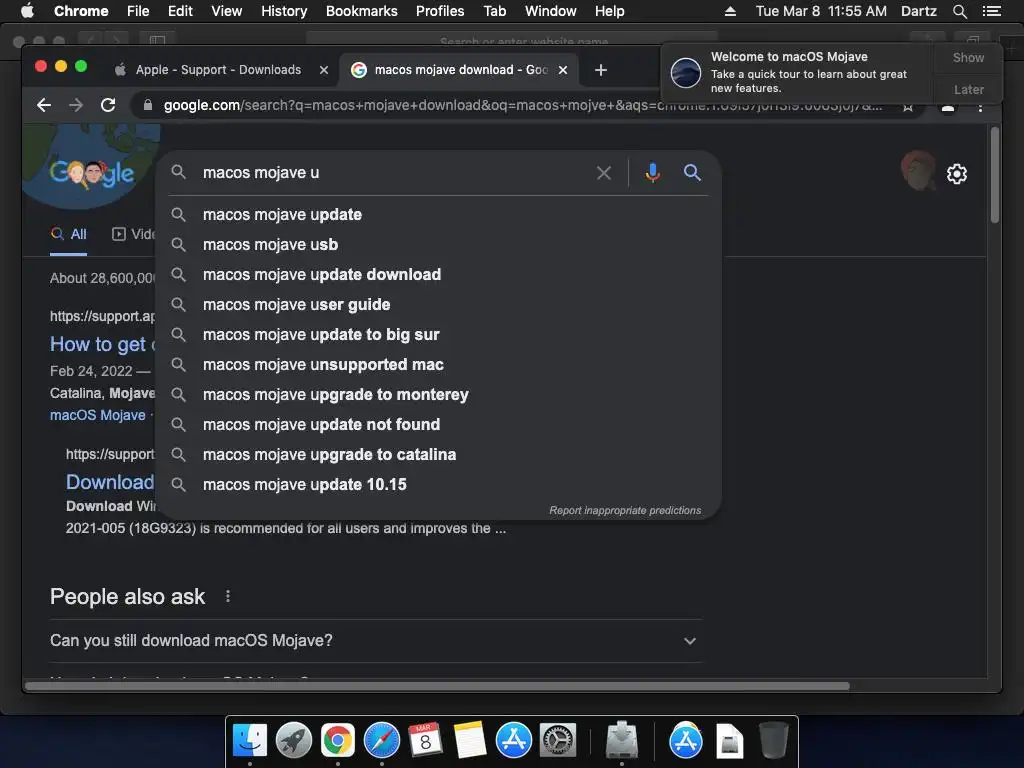1024x768 pixels.
Task: Open Notes app in the Dock
Action: (x=470, y=741)
